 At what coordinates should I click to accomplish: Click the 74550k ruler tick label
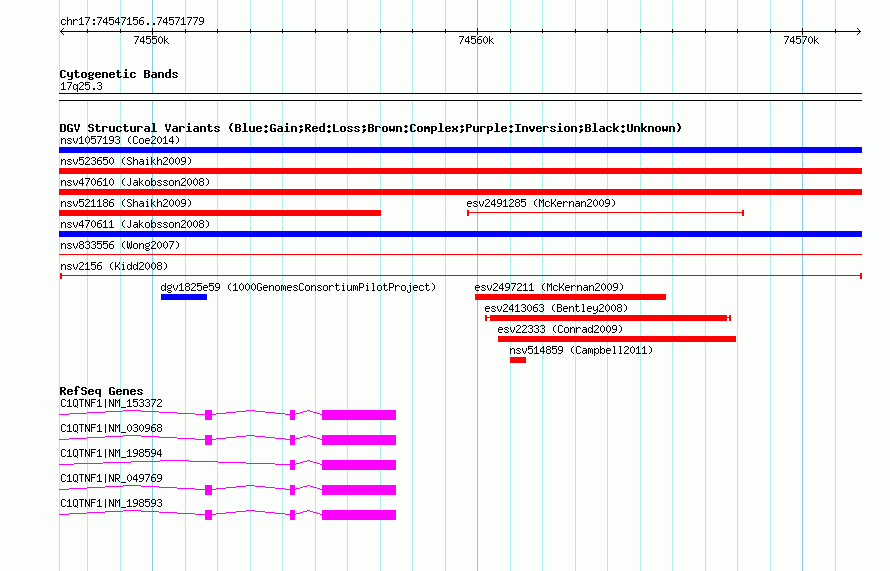coord(151,40)
